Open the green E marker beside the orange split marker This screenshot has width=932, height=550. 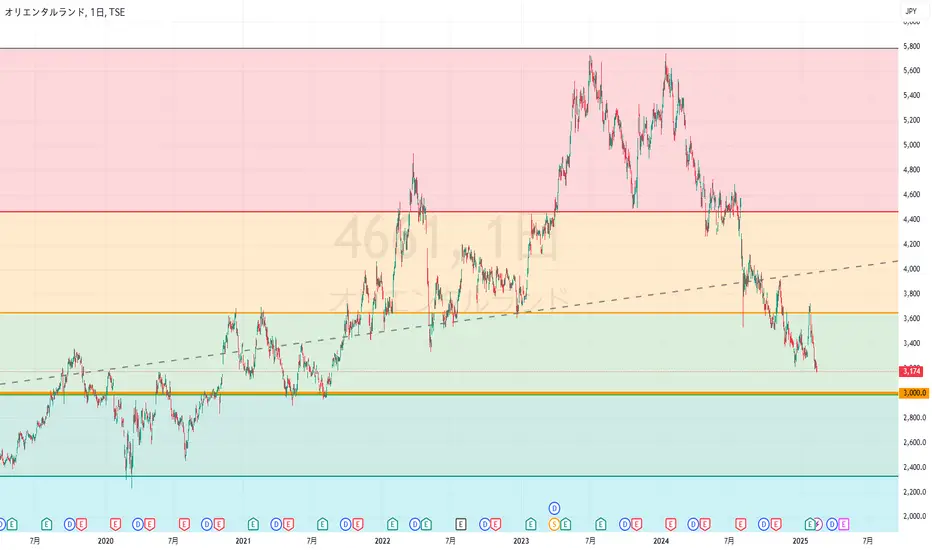[x=565, y=524]
